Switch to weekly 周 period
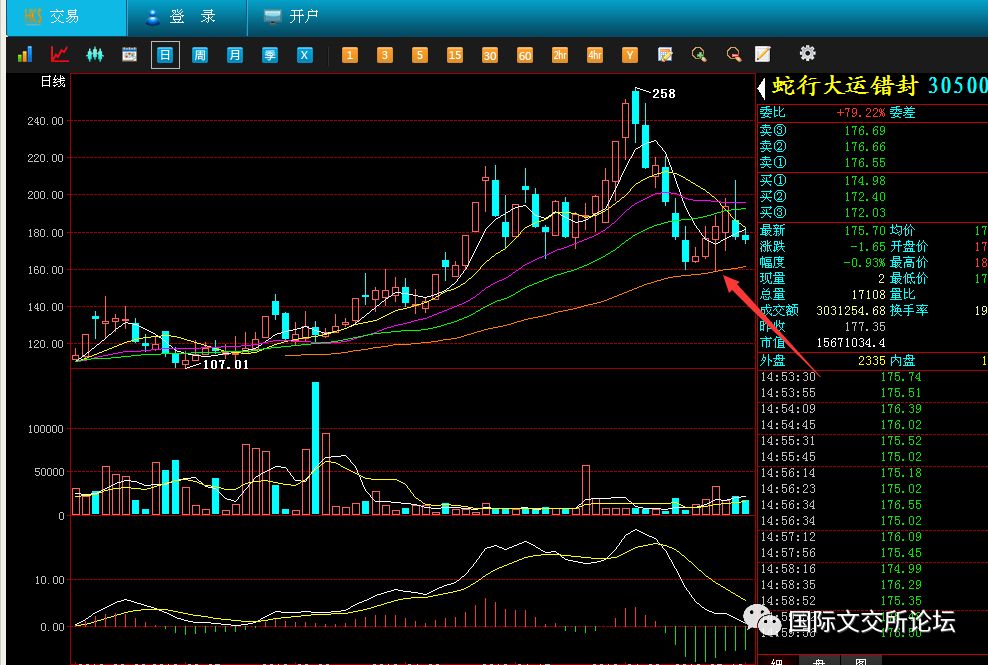The width and height of the screenshot is (988, 665). tap(200, 55)
